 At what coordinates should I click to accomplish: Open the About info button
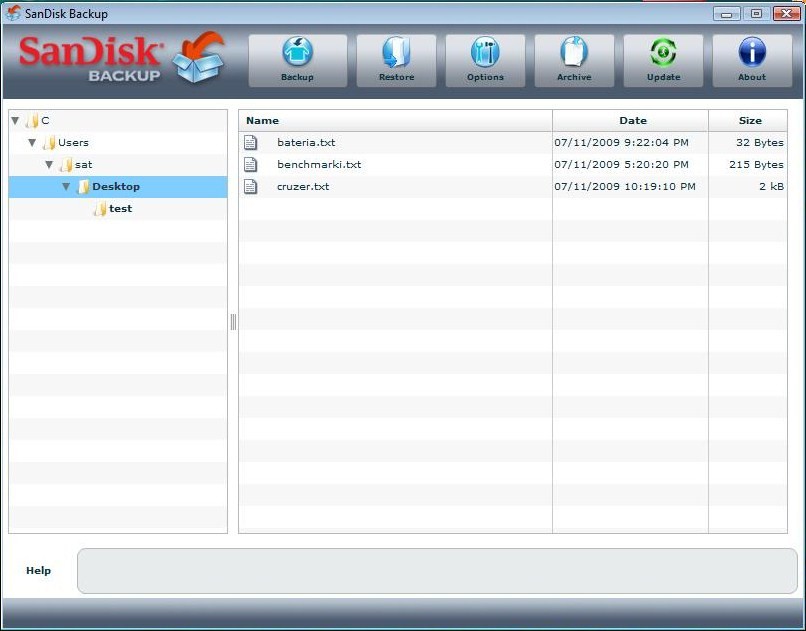[x=752, y=61]
